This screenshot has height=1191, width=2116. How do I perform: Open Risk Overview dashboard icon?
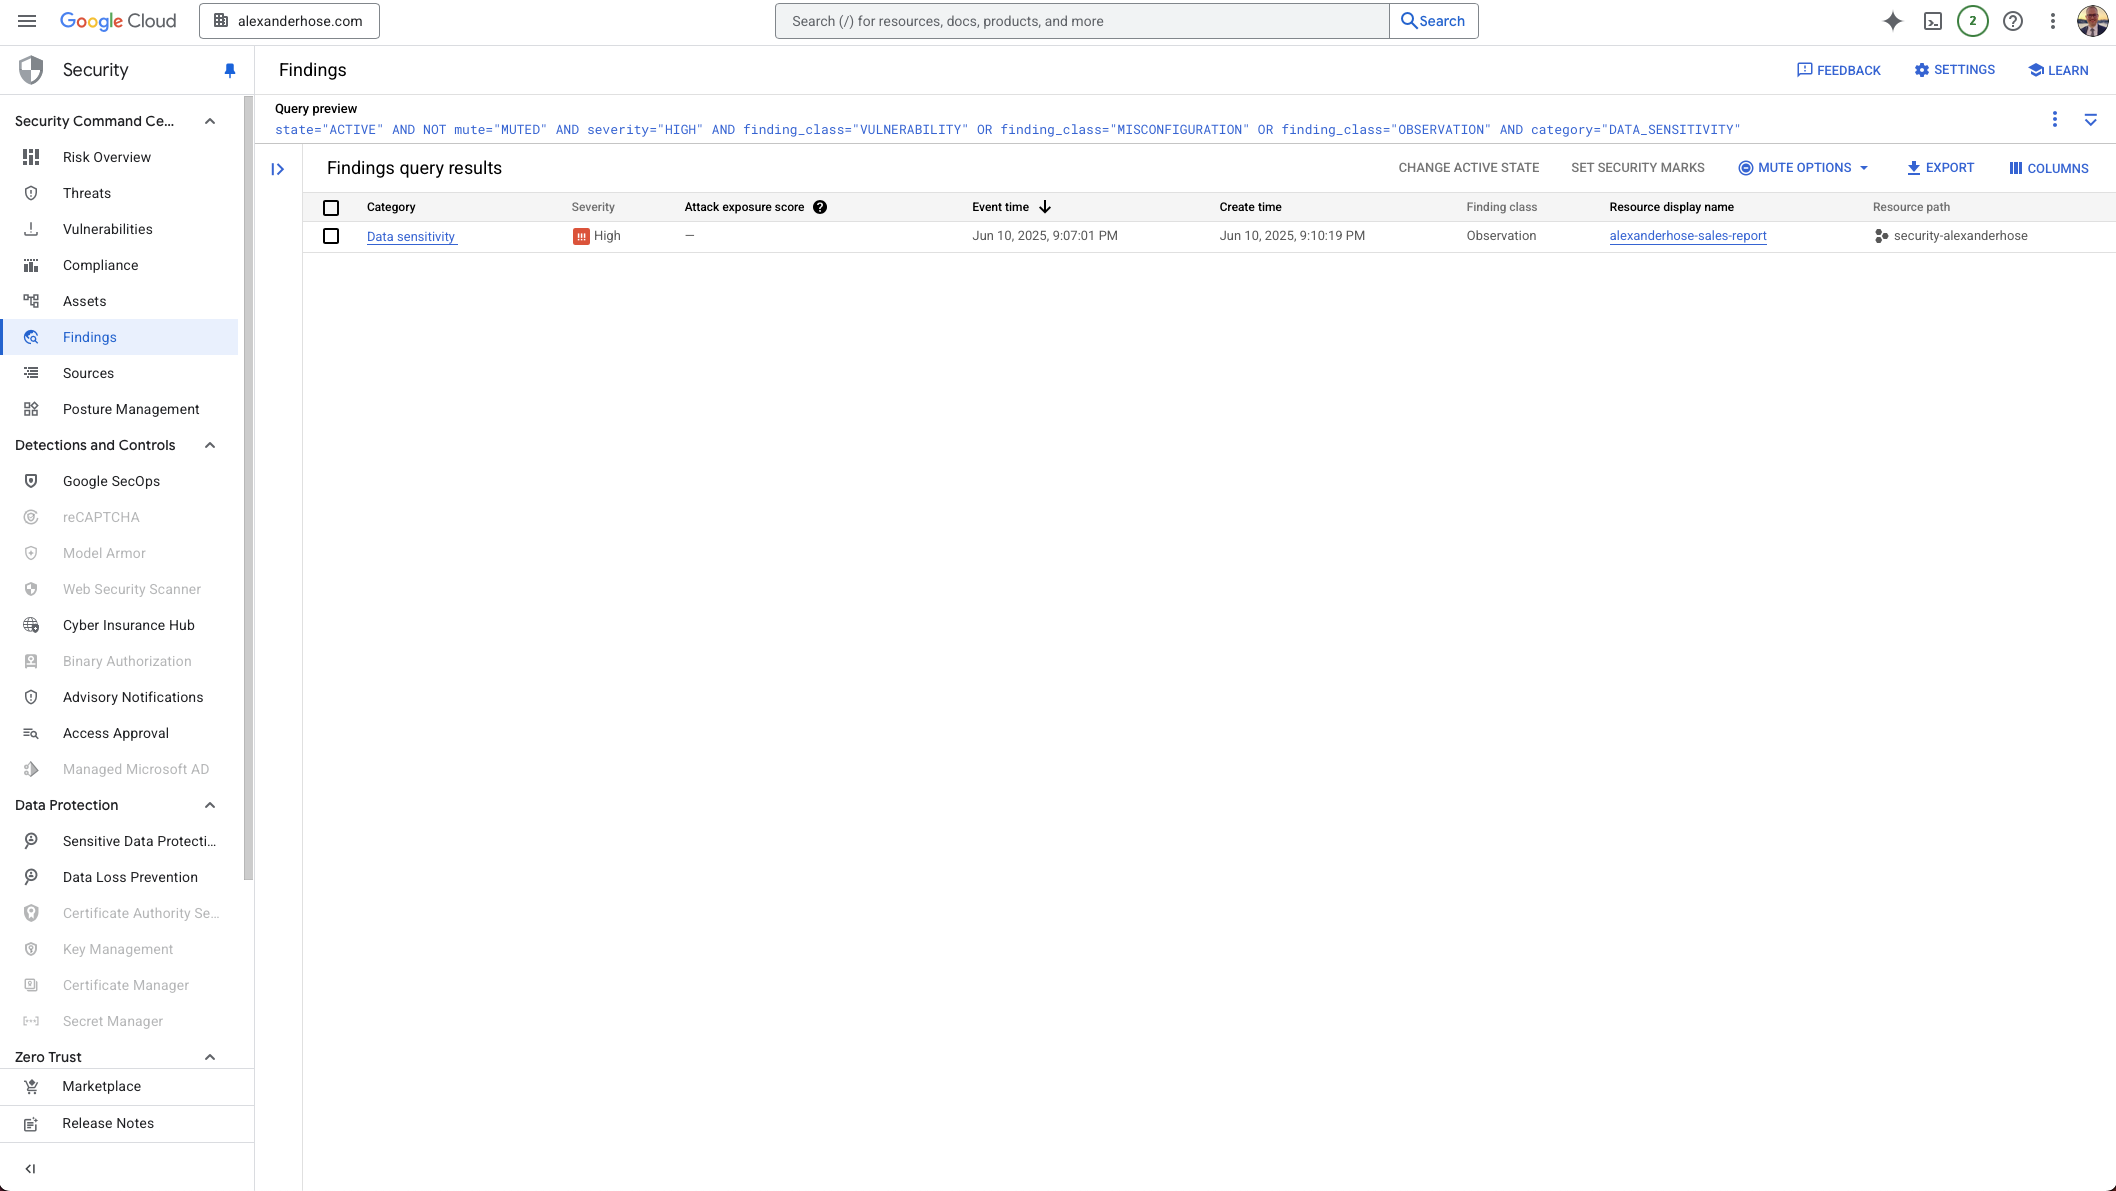point(31,157)
